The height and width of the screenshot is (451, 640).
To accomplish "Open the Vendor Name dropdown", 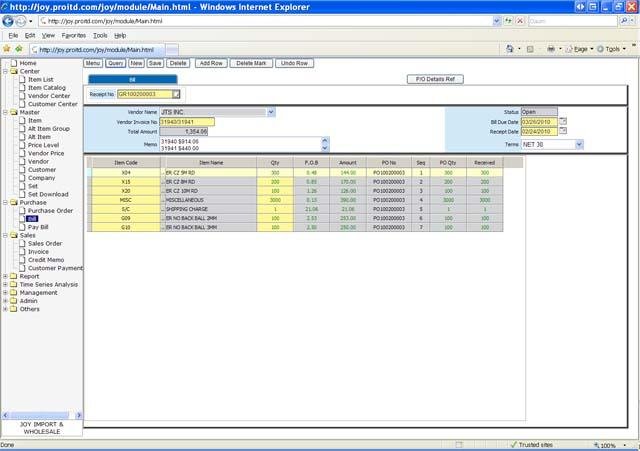I will pos(271,112).
